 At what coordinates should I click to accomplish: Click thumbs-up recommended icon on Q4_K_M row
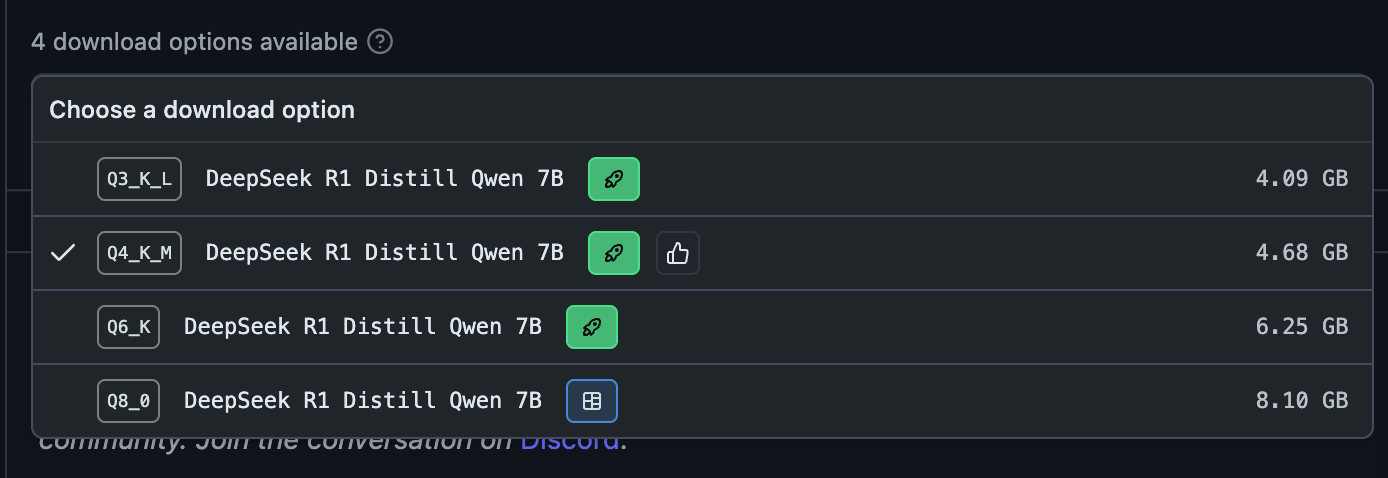pyautogui.click(x=678, y=253)
